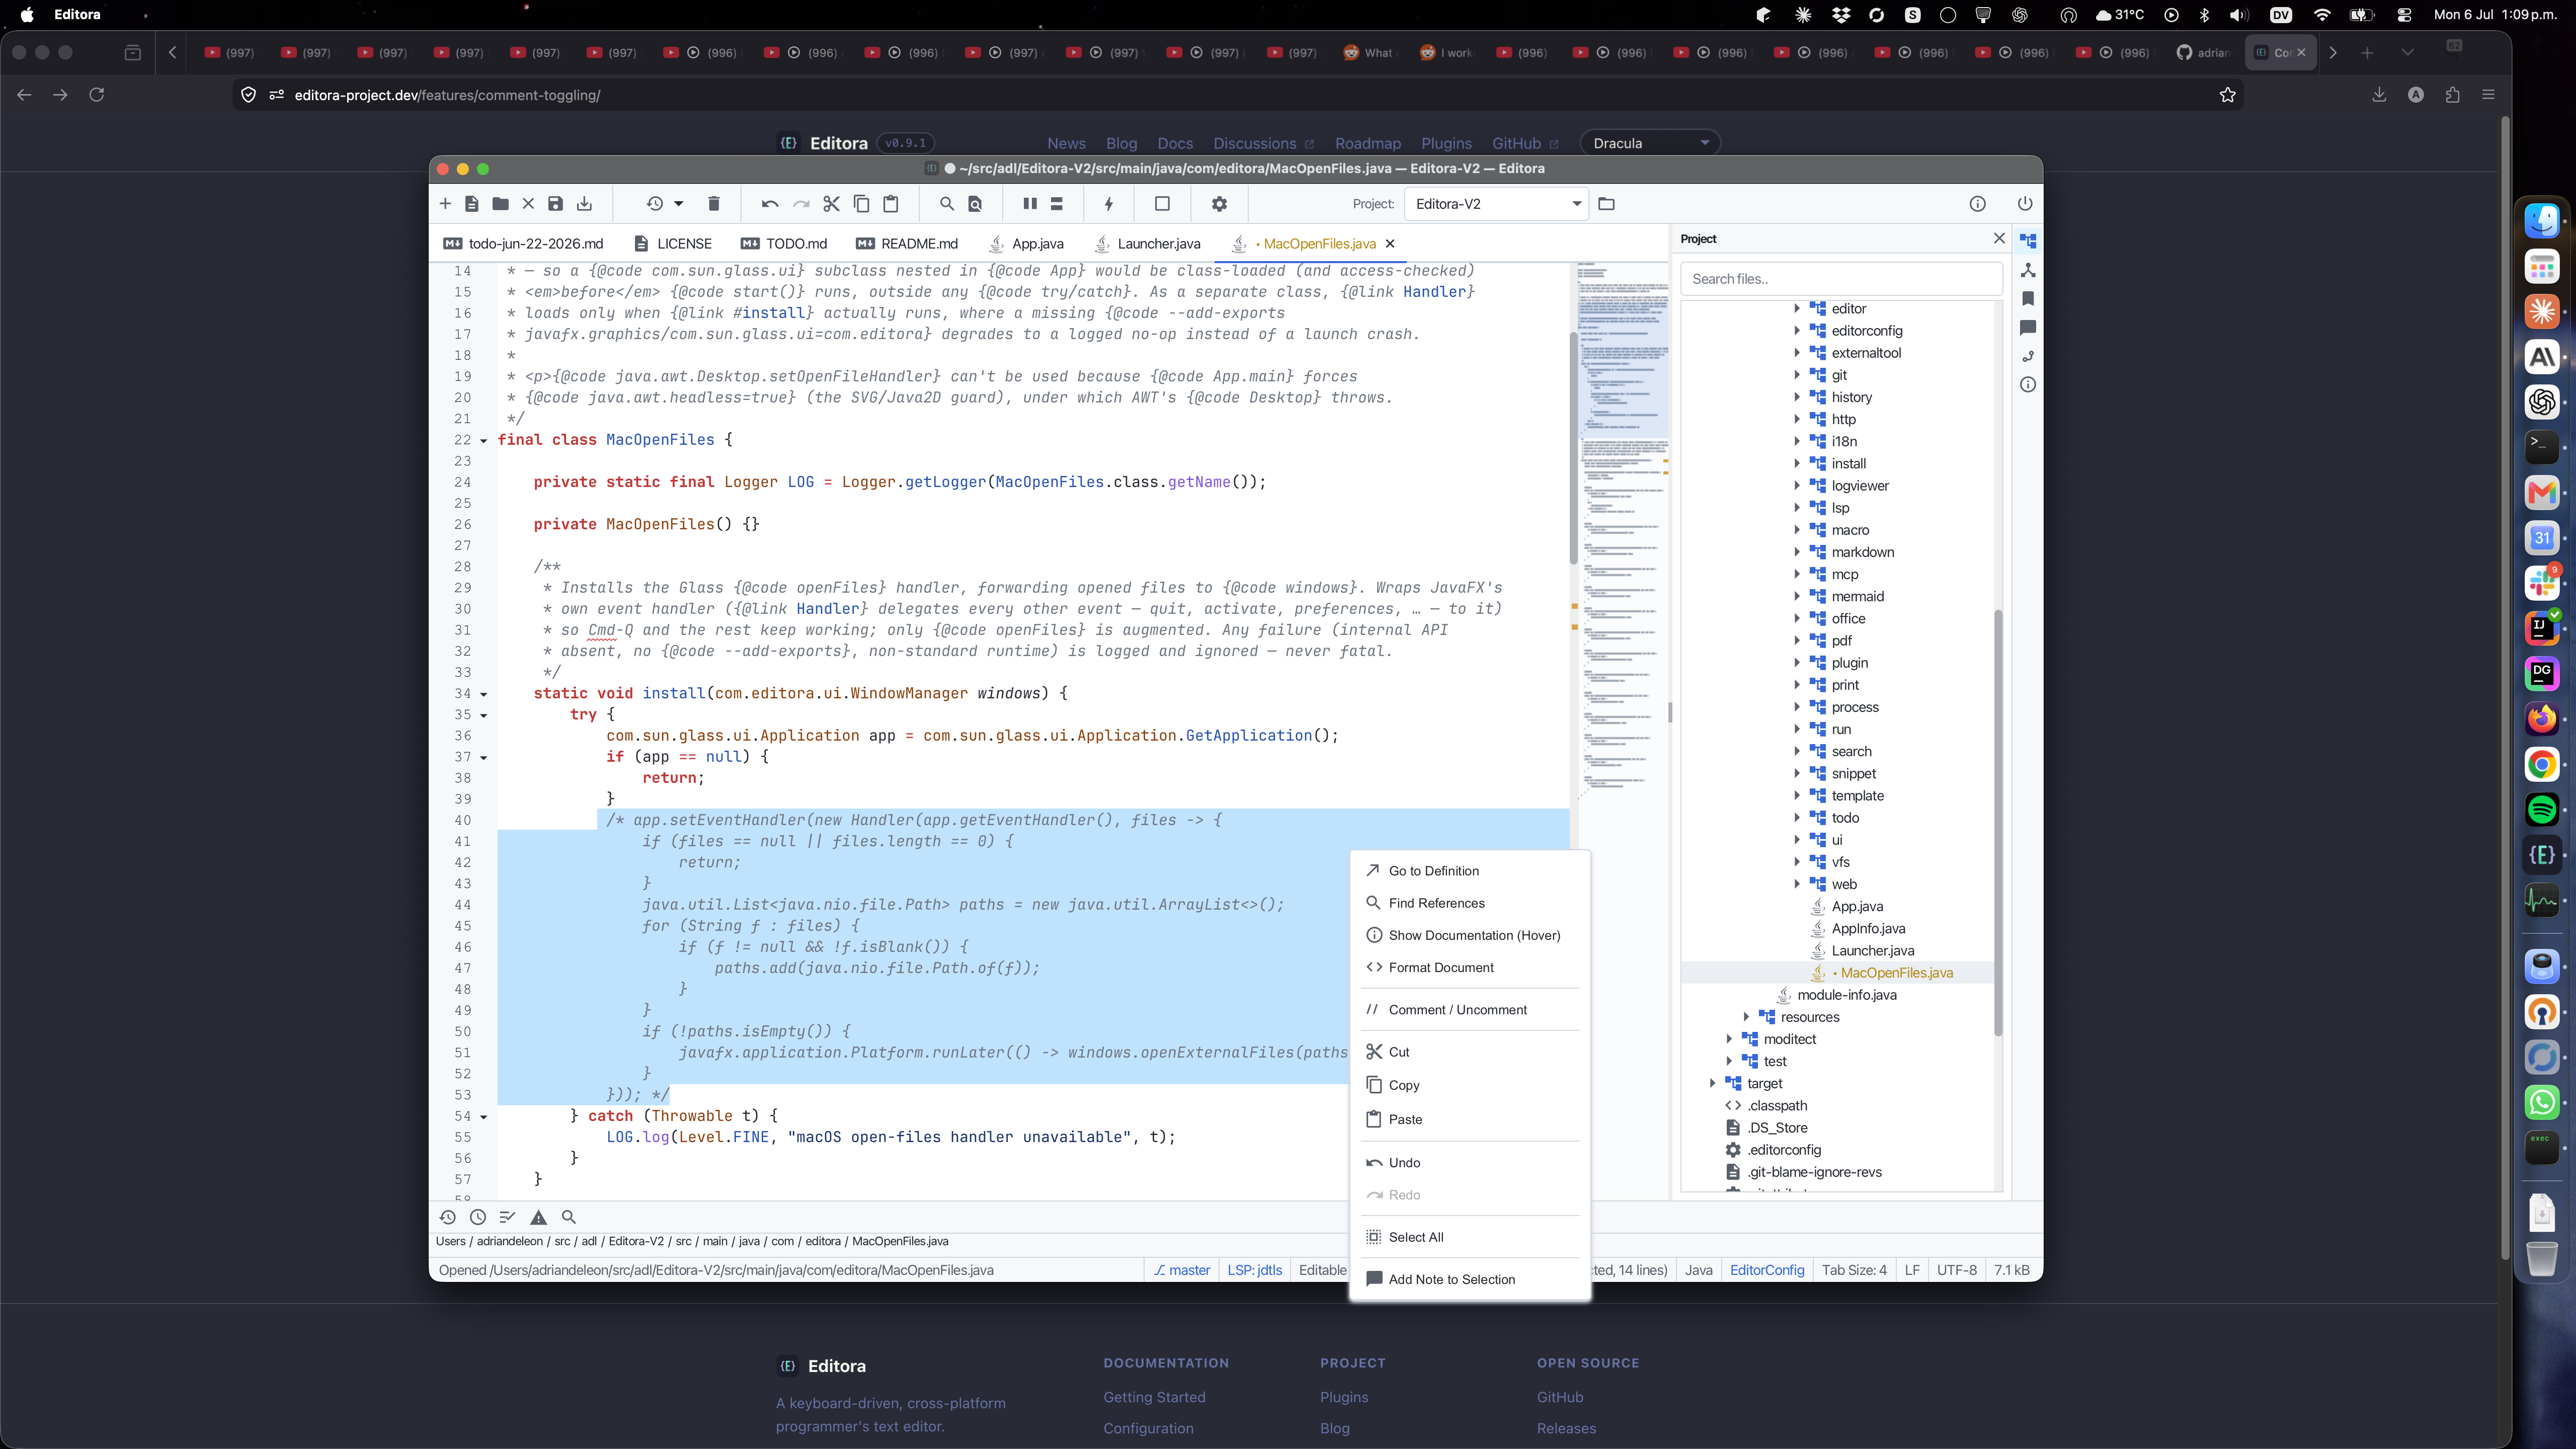Collapse the catch block fold at line 54
The image size is (2576, 1449).
click(x=484, y=1117)
